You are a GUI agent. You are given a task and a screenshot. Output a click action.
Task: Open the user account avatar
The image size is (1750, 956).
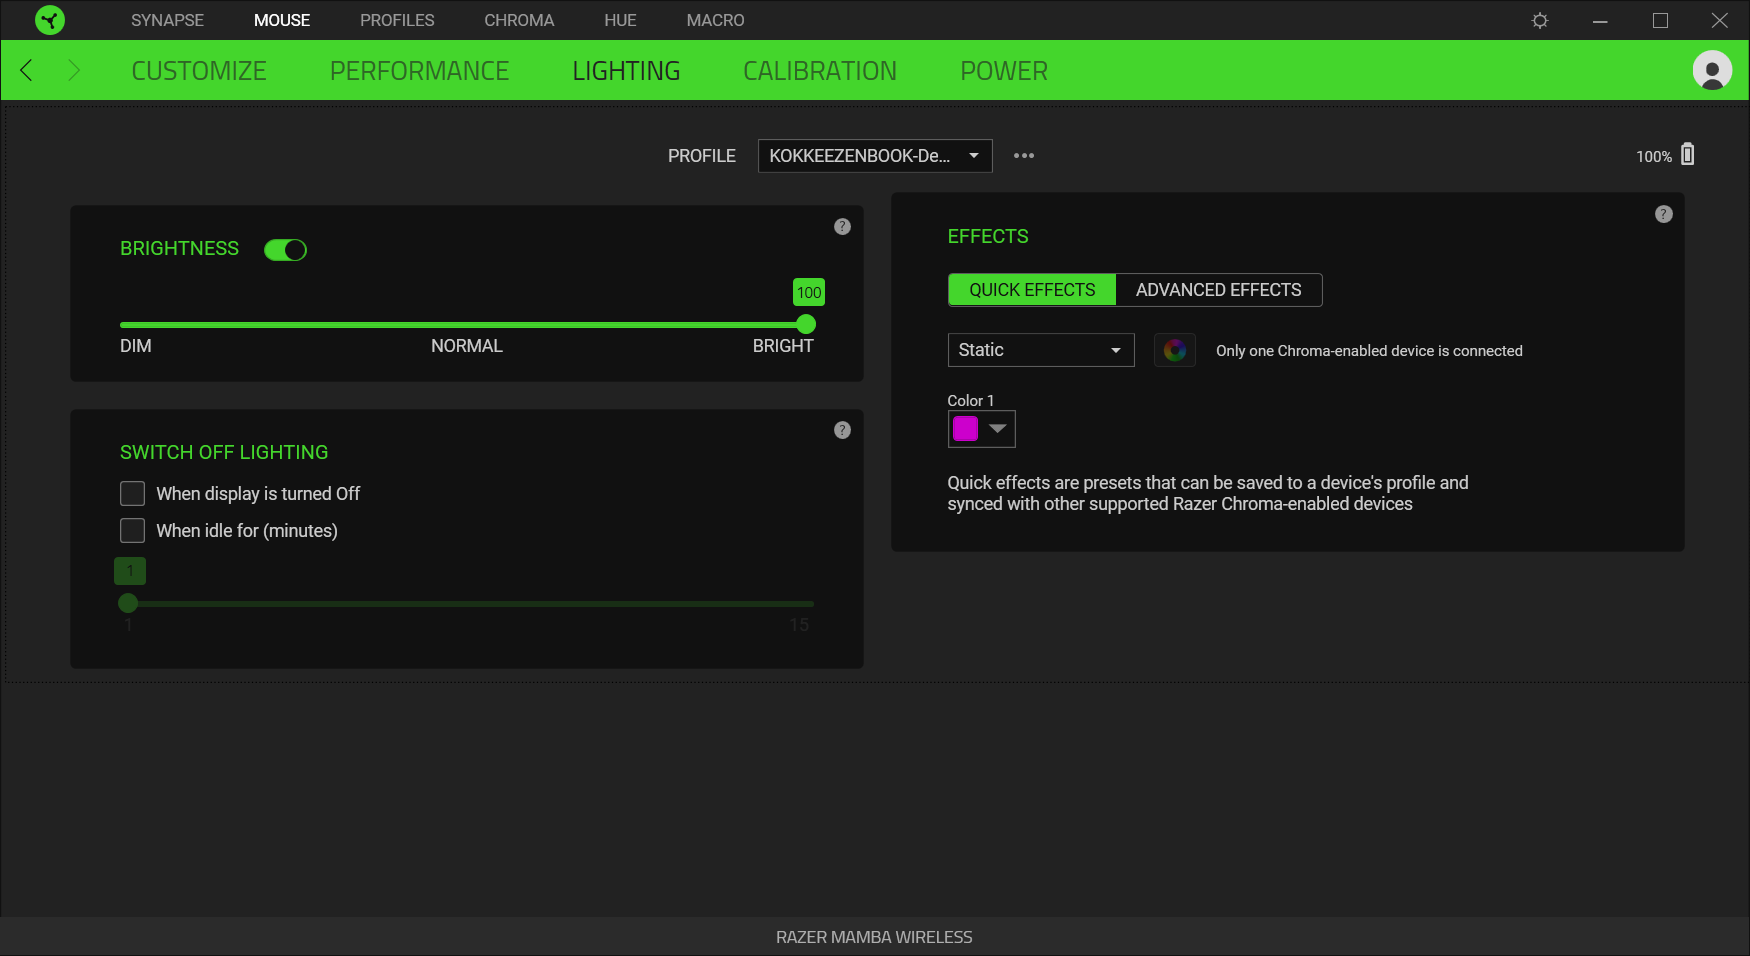point(1712,70)
